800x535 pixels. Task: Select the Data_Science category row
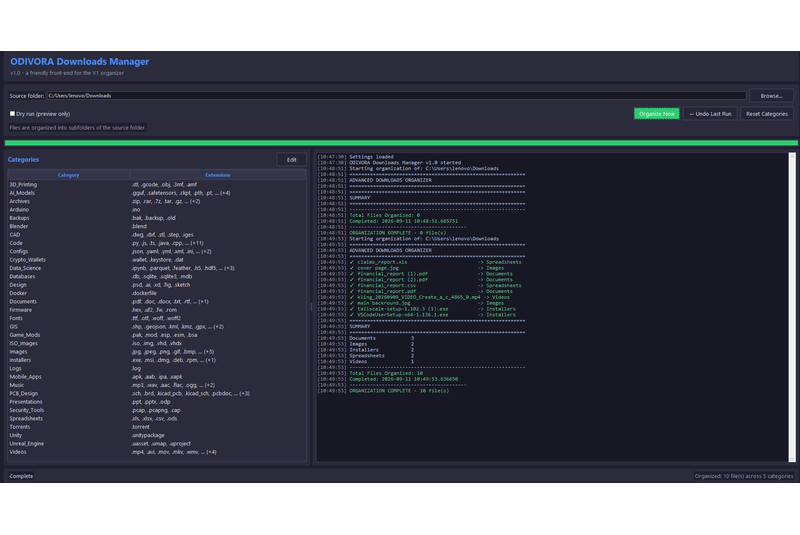pyautogui.click(x=157, y=268)
